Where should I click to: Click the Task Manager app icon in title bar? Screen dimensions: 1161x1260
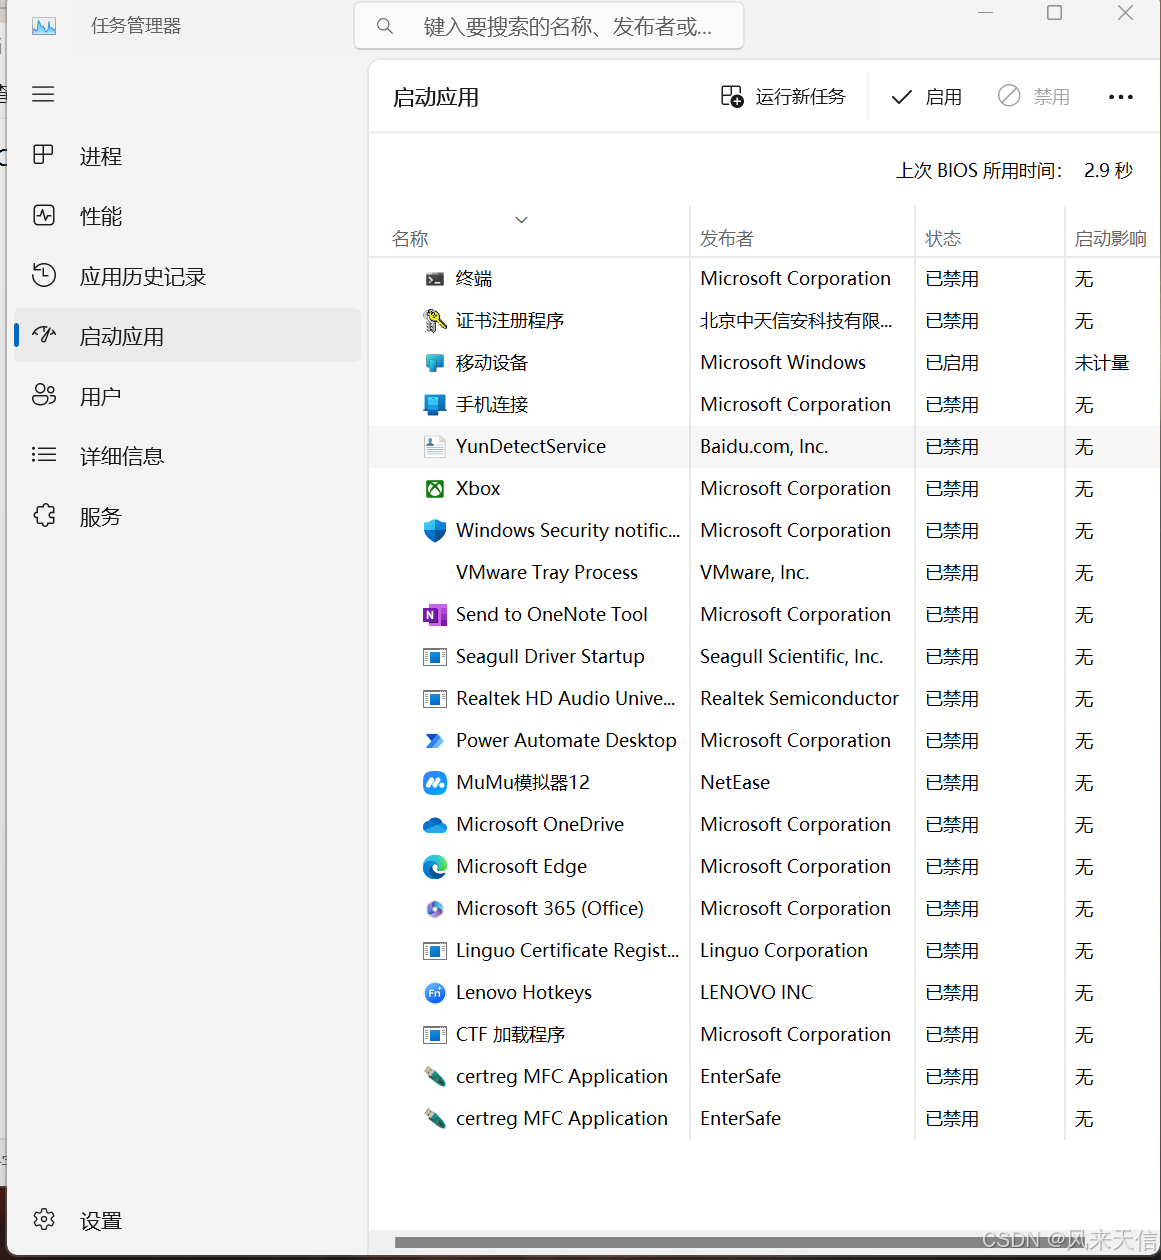click(44, 26)
